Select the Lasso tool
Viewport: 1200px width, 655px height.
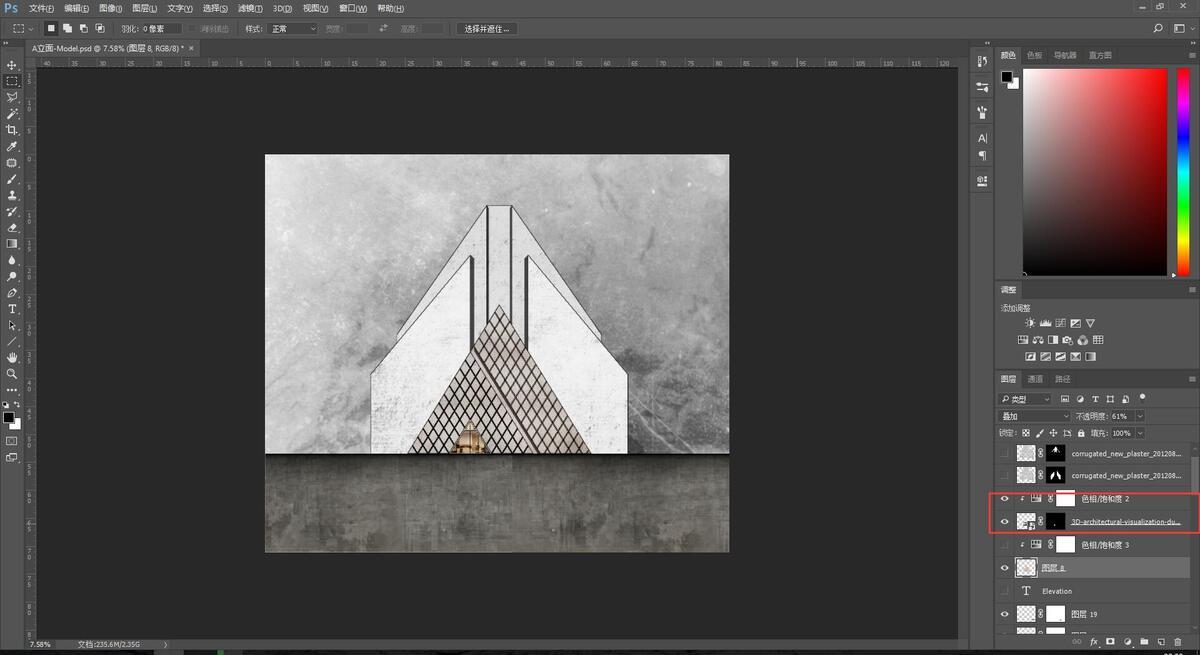coord(12,97)
